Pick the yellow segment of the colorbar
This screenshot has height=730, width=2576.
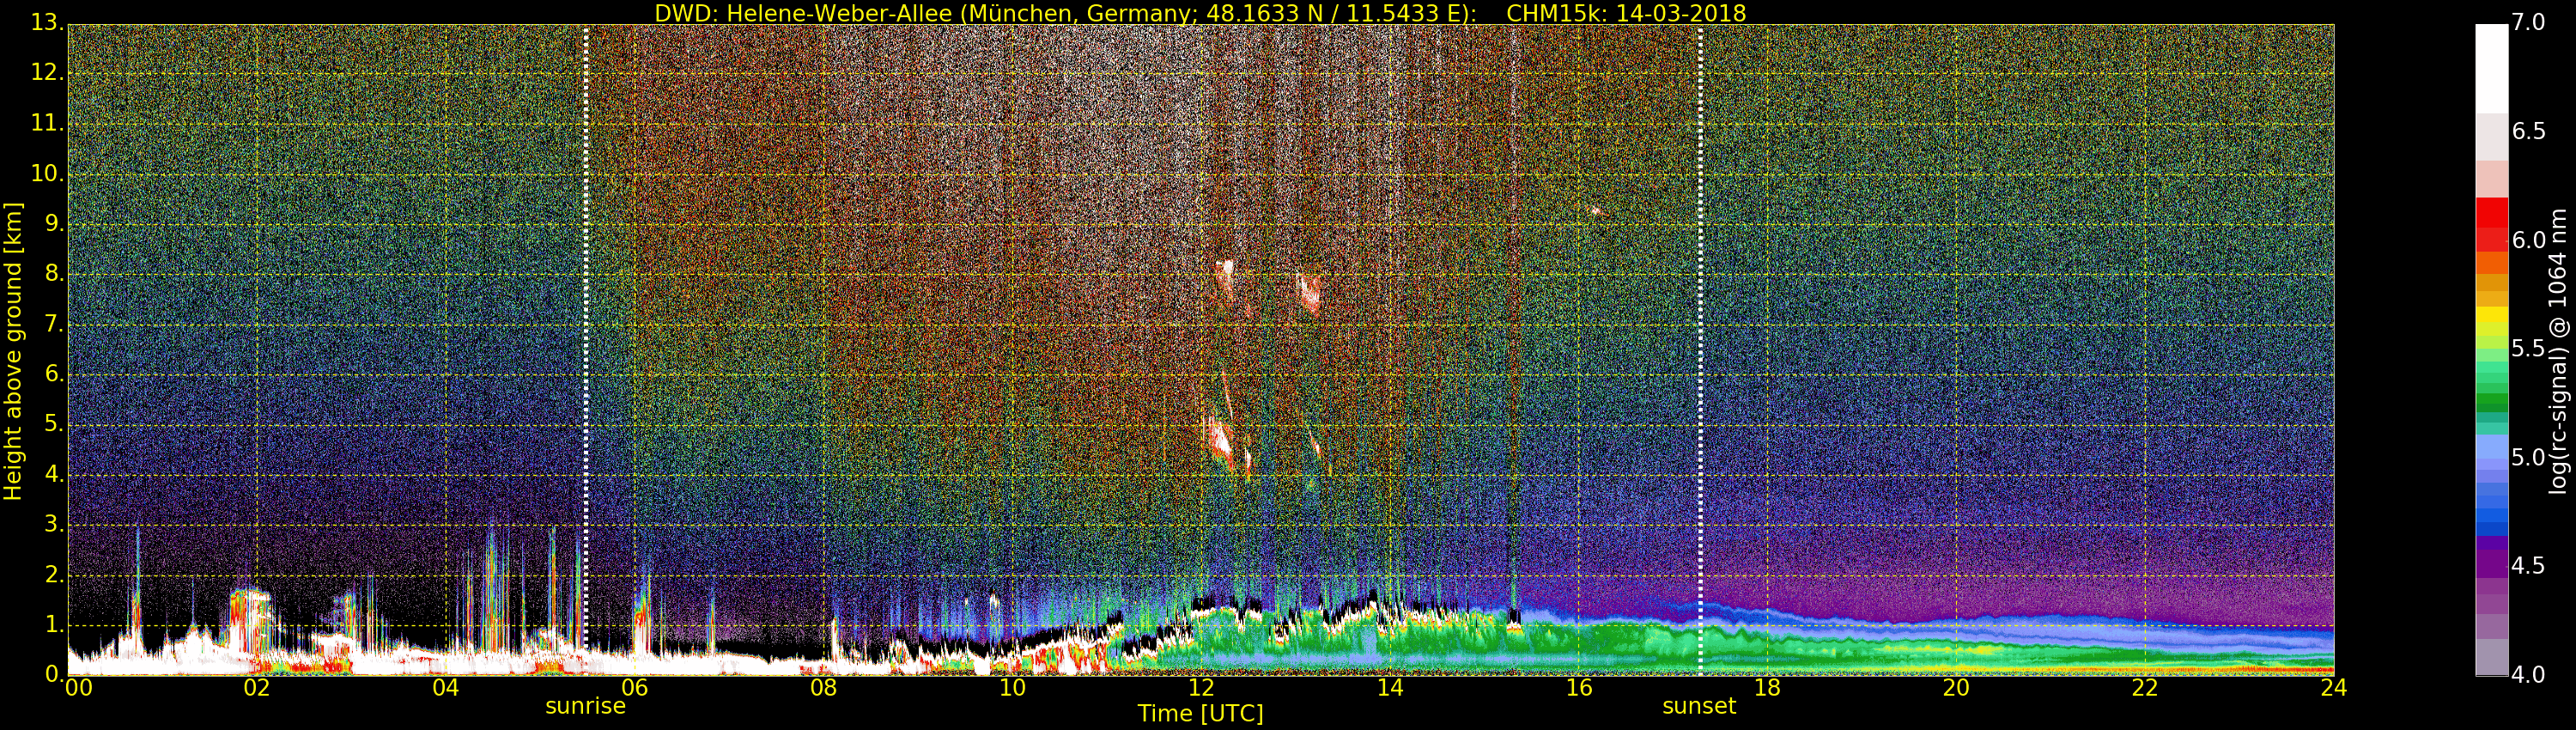2491,316
